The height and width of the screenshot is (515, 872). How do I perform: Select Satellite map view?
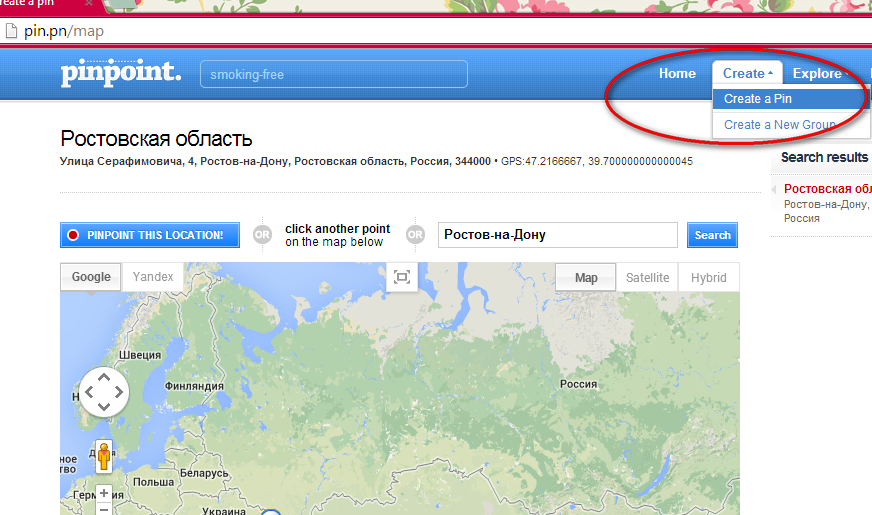647,278
